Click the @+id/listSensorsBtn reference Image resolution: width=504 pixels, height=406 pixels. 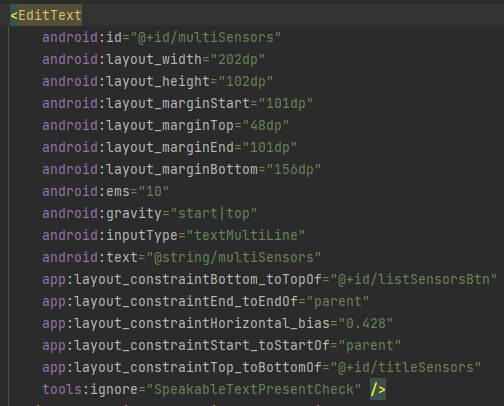point(414,279)
